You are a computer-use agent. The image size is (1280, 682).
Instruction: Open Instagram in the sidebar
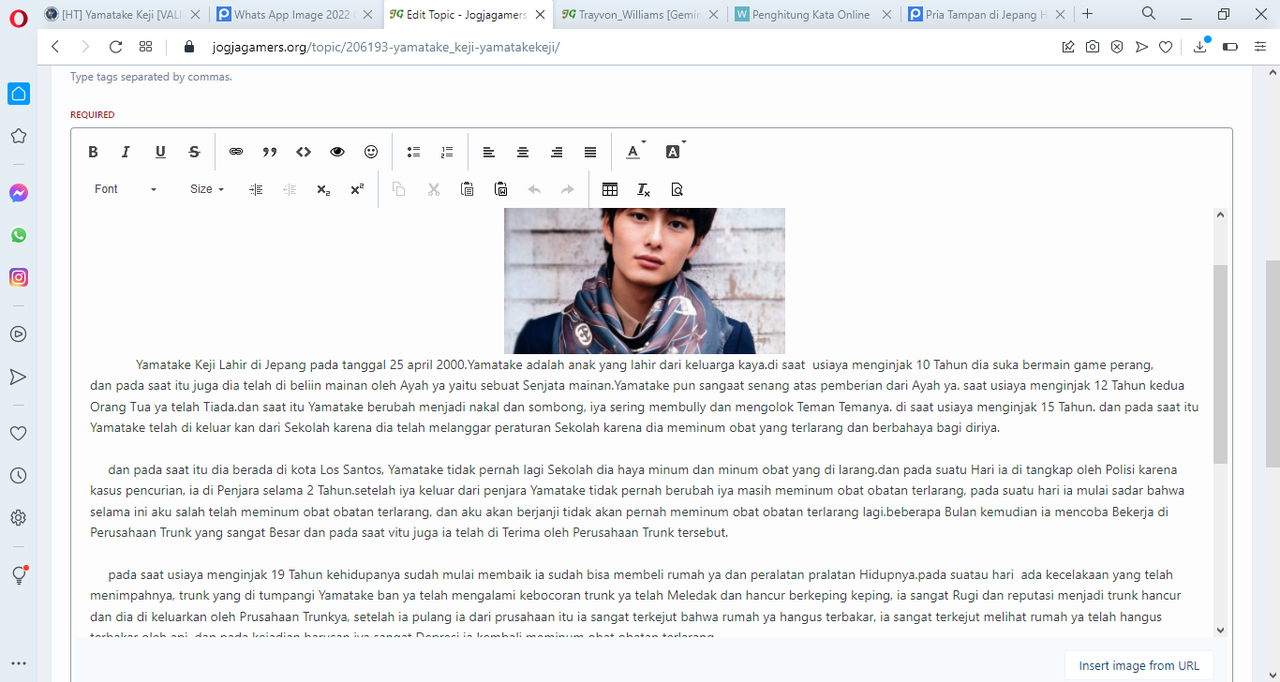[x=18, y=278]
